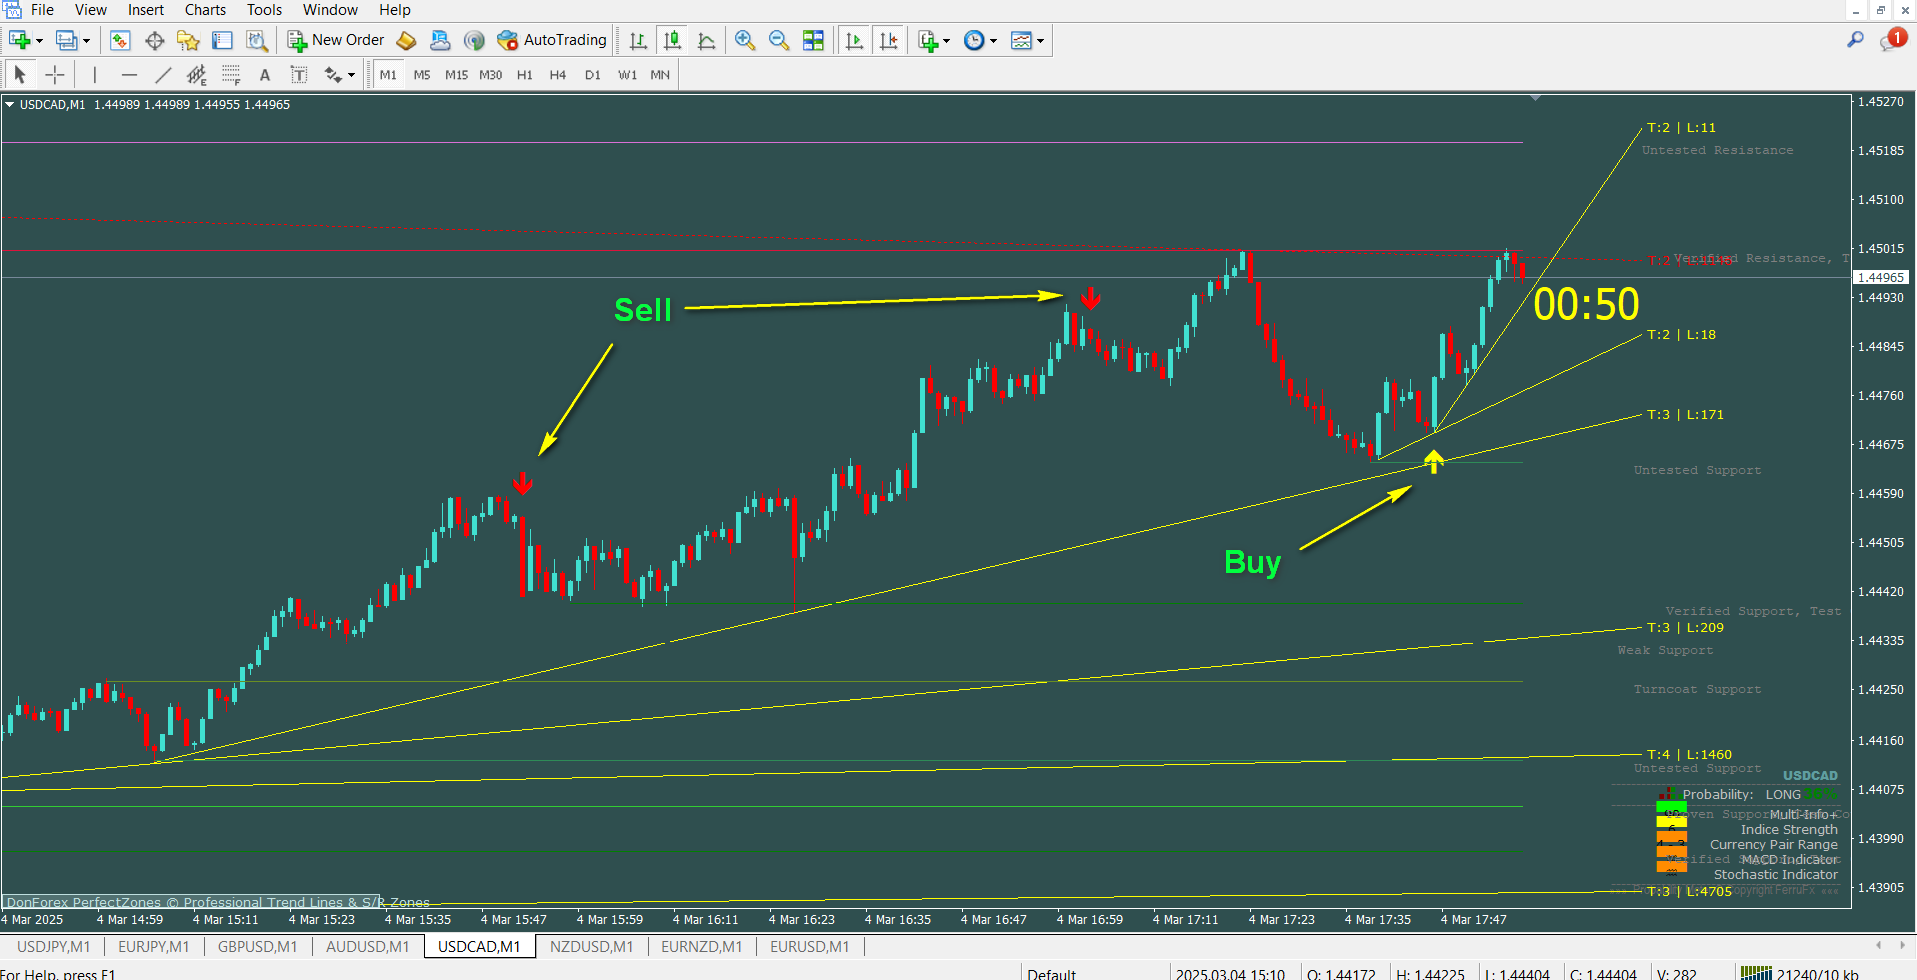
Task: Open the Market Watch panel
Action: 120,40
